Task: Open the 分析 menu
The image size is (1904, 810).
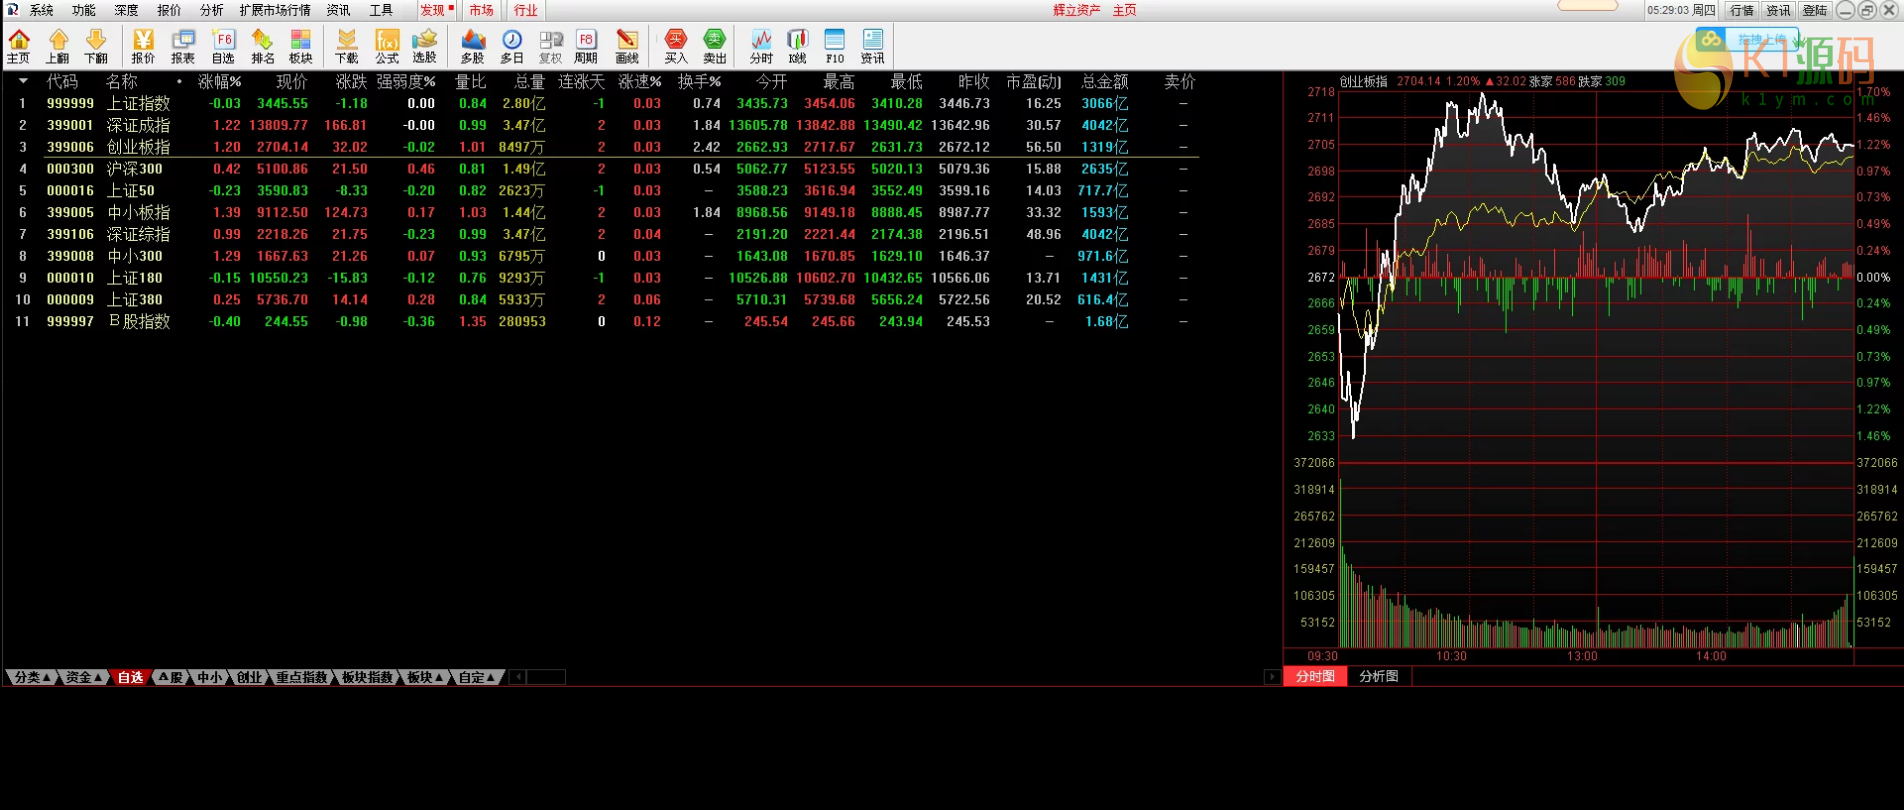Action: tap(212, 10)
